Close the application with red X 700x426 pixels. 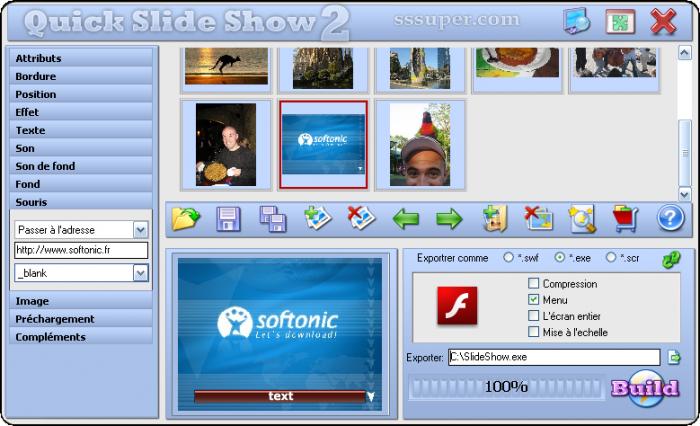[663, 21]
